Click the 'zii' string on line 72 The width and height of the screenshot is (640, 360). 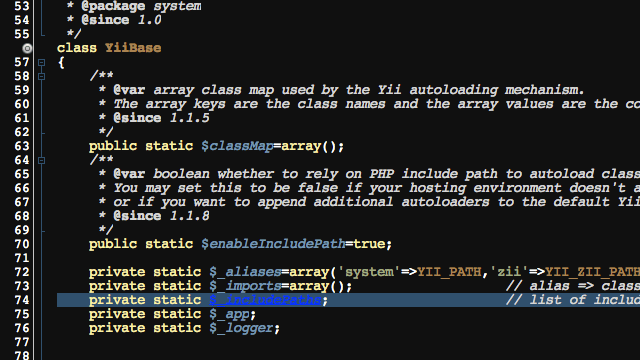509,272
